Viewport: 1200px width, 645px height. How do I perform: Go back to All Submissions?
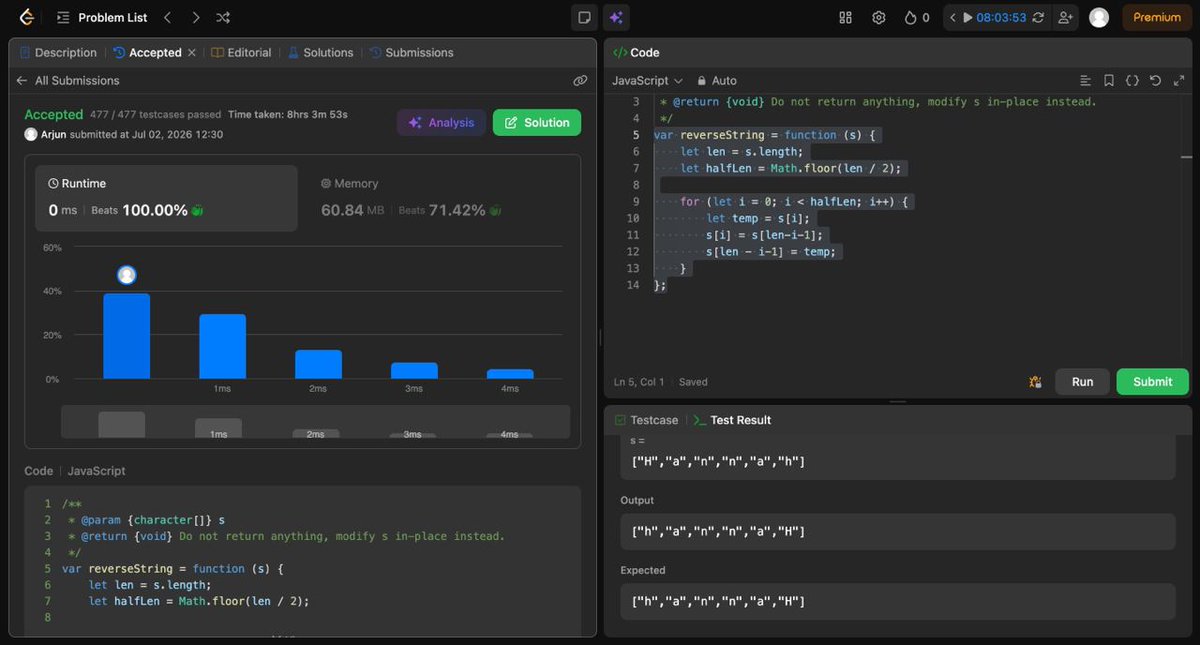click(68, 80)
